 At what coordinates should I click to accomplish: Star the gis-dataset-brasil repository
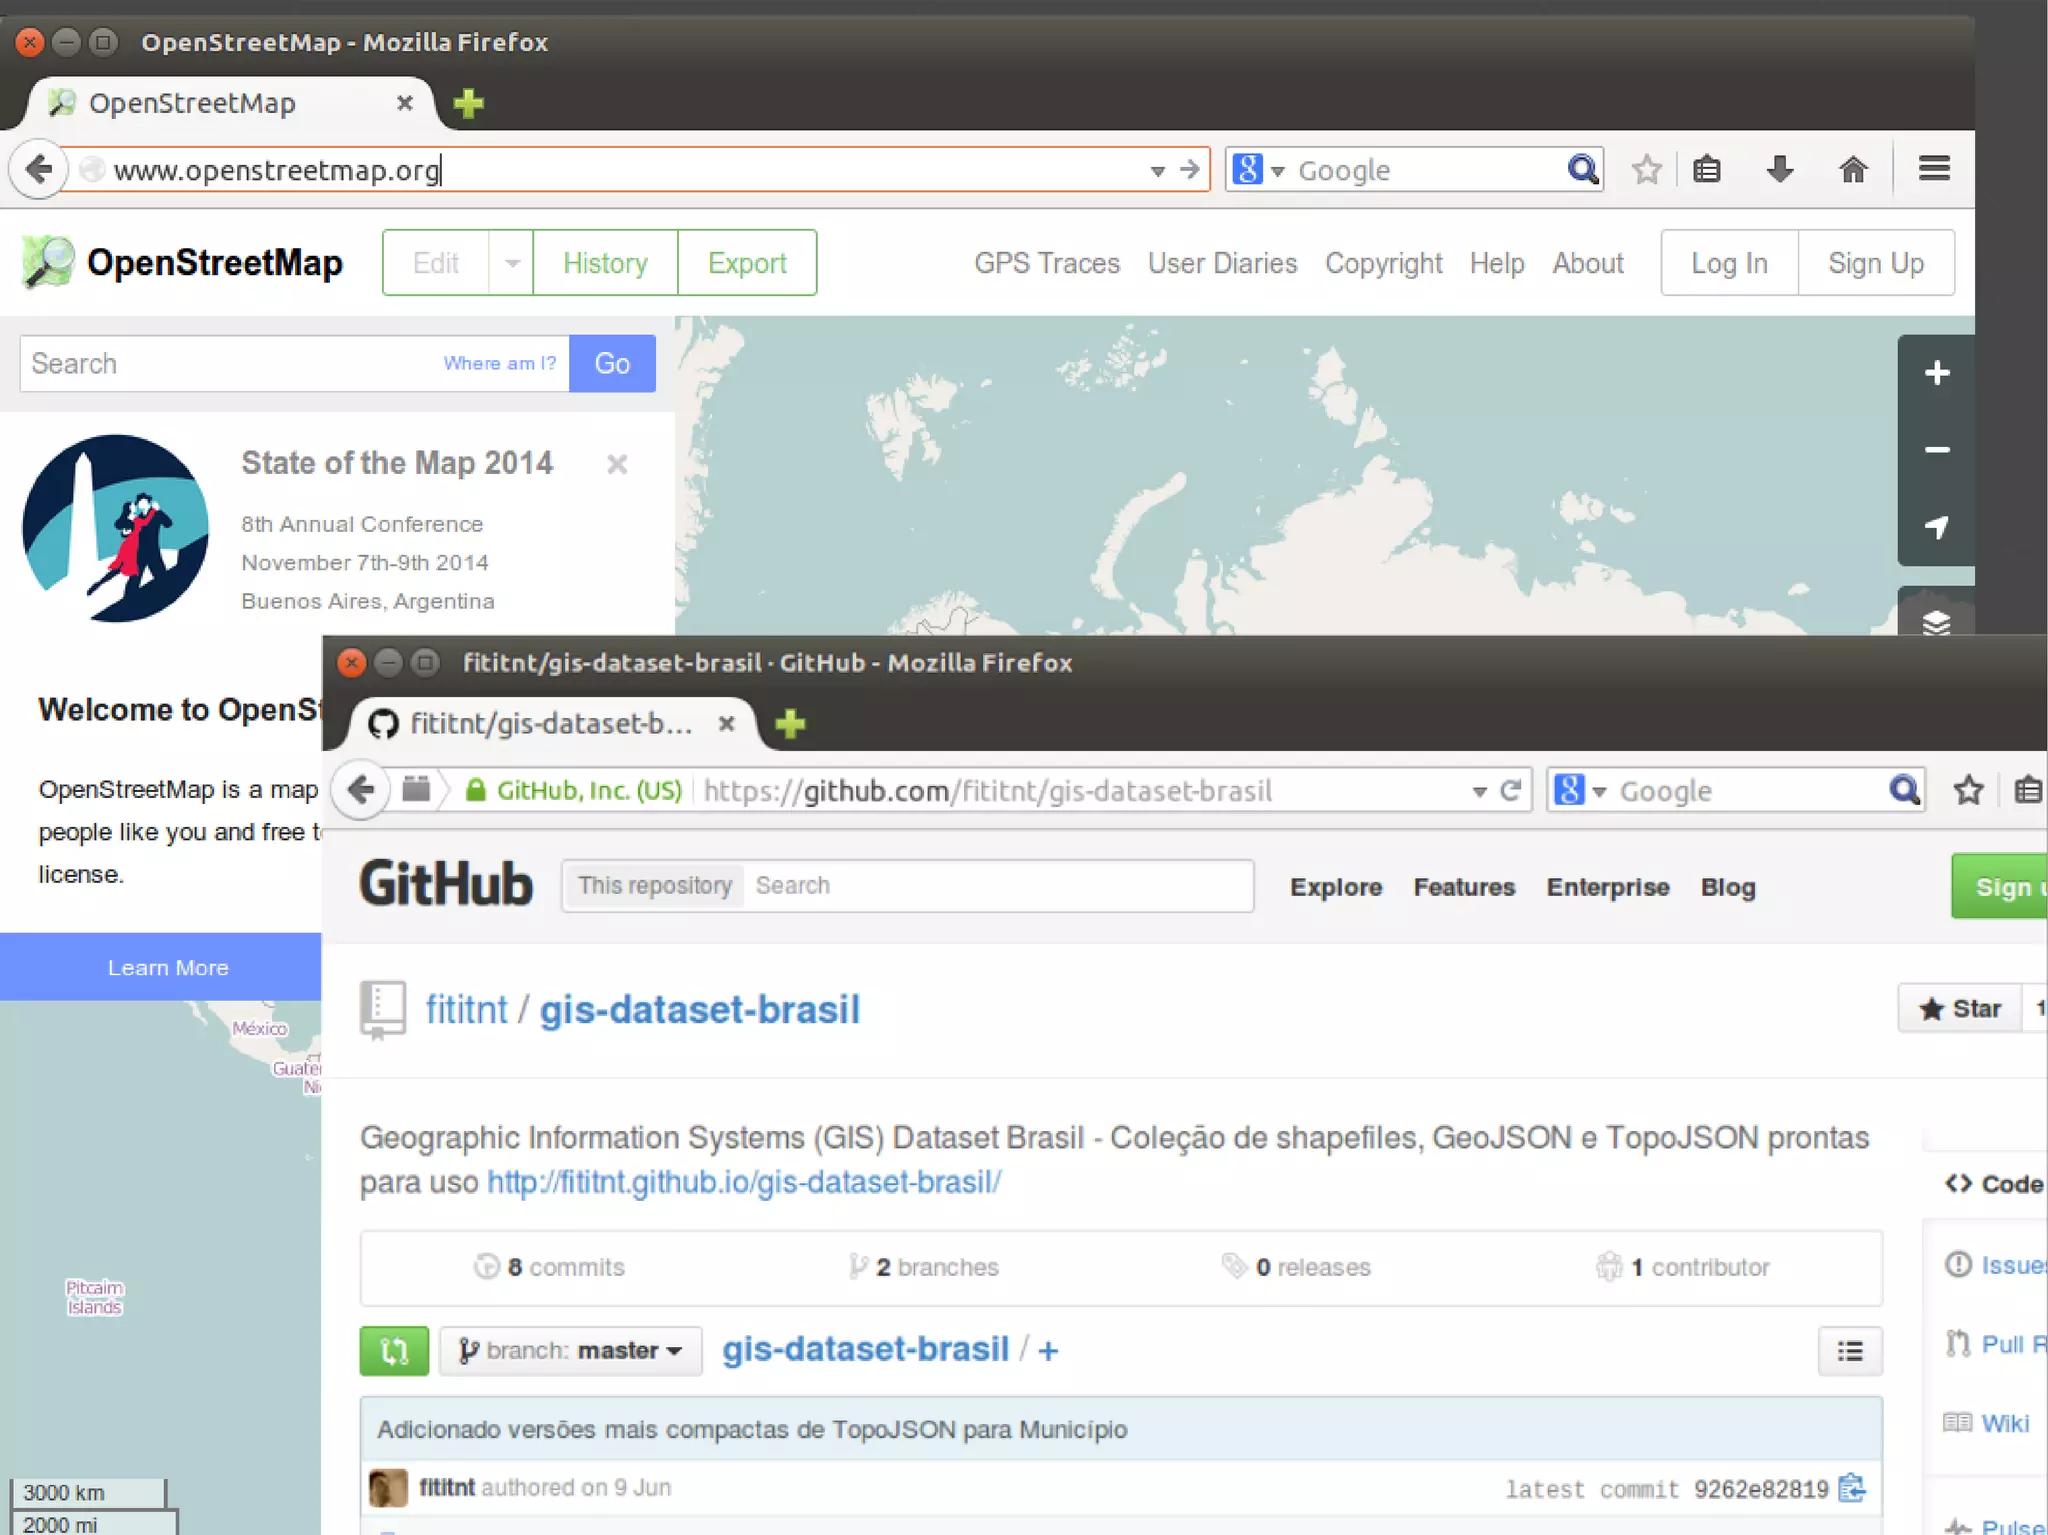pos(1960,1008)
